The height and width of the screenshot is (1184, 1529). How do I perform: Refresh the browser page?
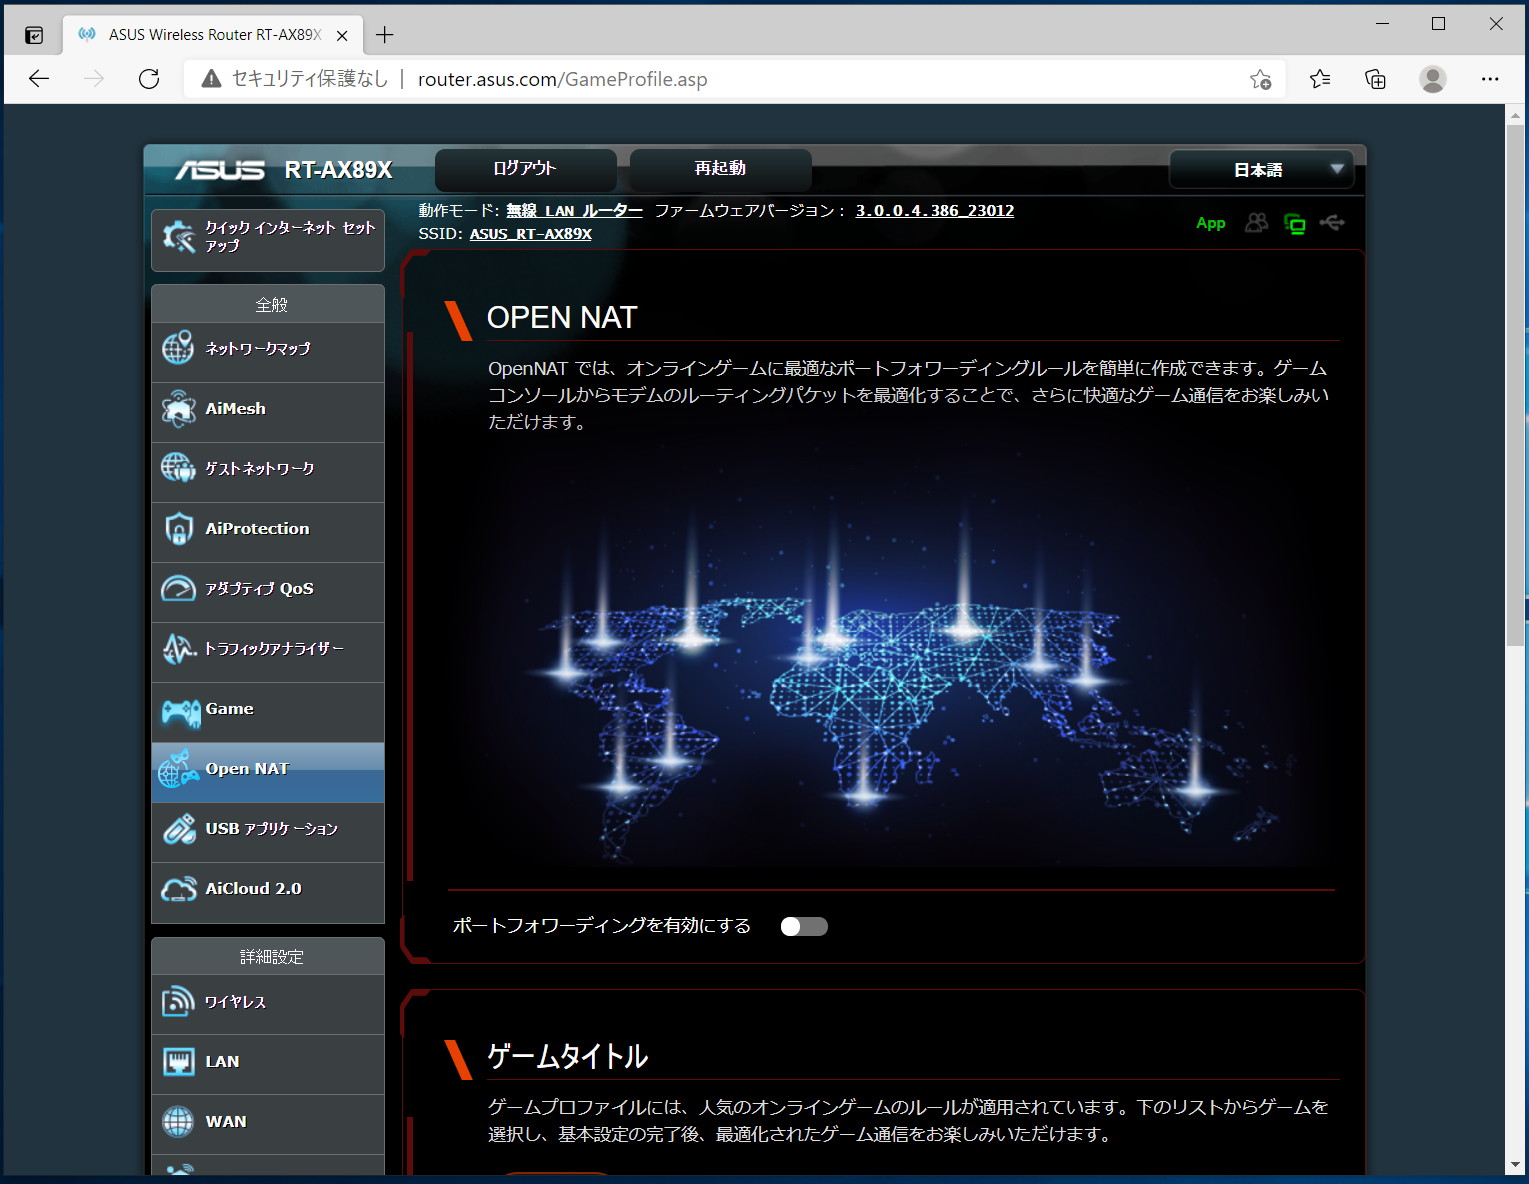tap(149, 79)
